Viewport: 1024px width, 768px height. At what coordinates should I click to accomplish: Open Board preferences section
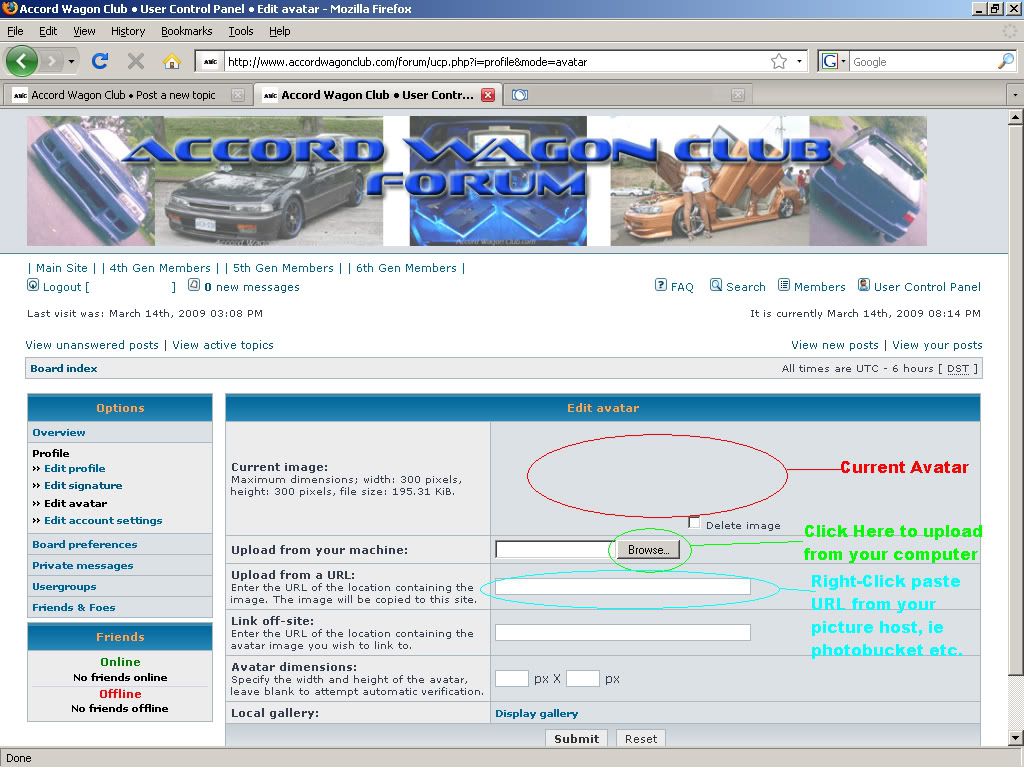click(85, 545)
